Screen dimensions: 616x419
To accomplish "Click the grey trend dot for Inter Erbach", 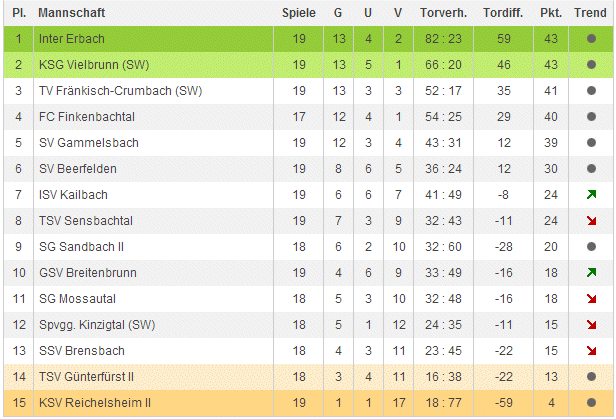I will 591,39.
